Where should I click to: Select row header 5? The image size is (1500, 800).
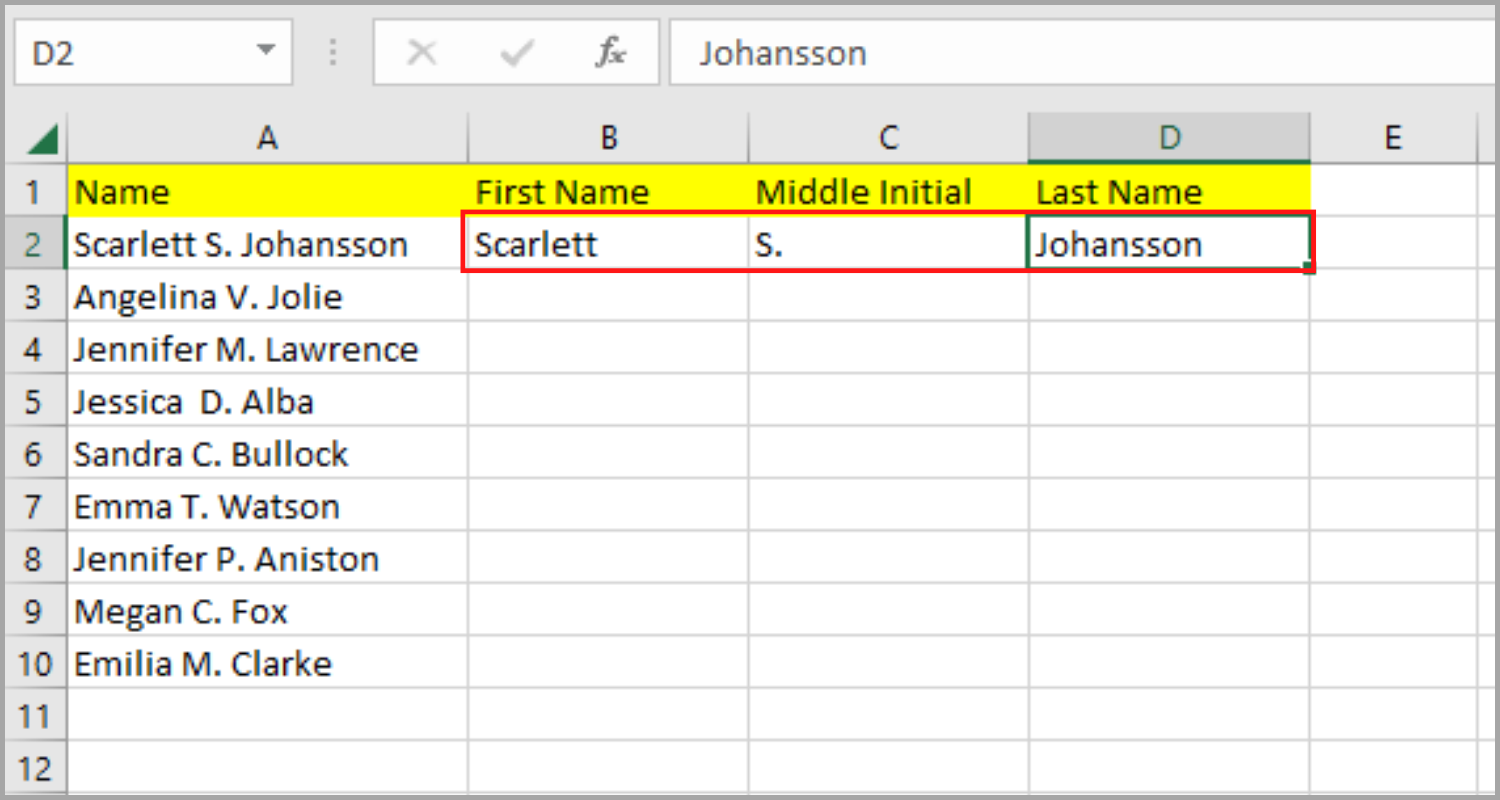click(35, 401)
